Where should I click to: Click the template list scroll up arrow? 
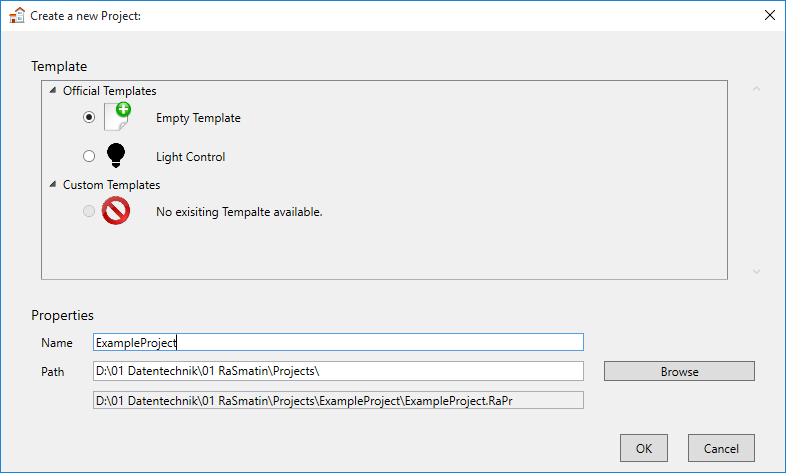pos(756,89)
